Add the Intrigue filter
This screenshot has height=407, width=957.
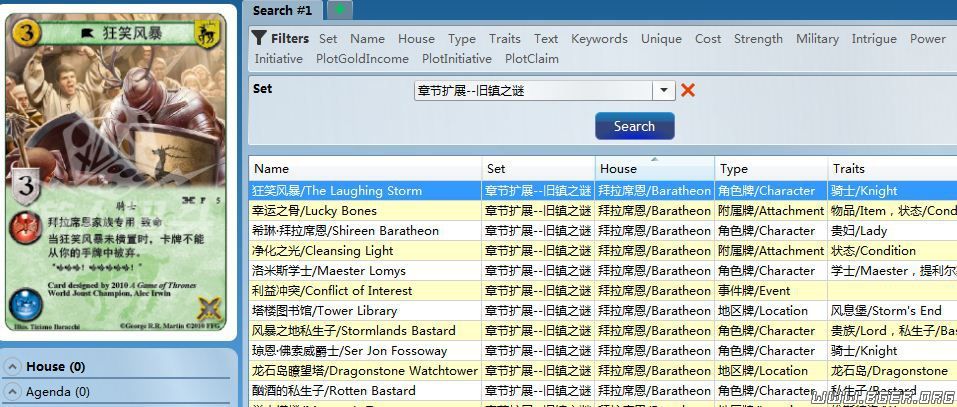tap(874, 38)
